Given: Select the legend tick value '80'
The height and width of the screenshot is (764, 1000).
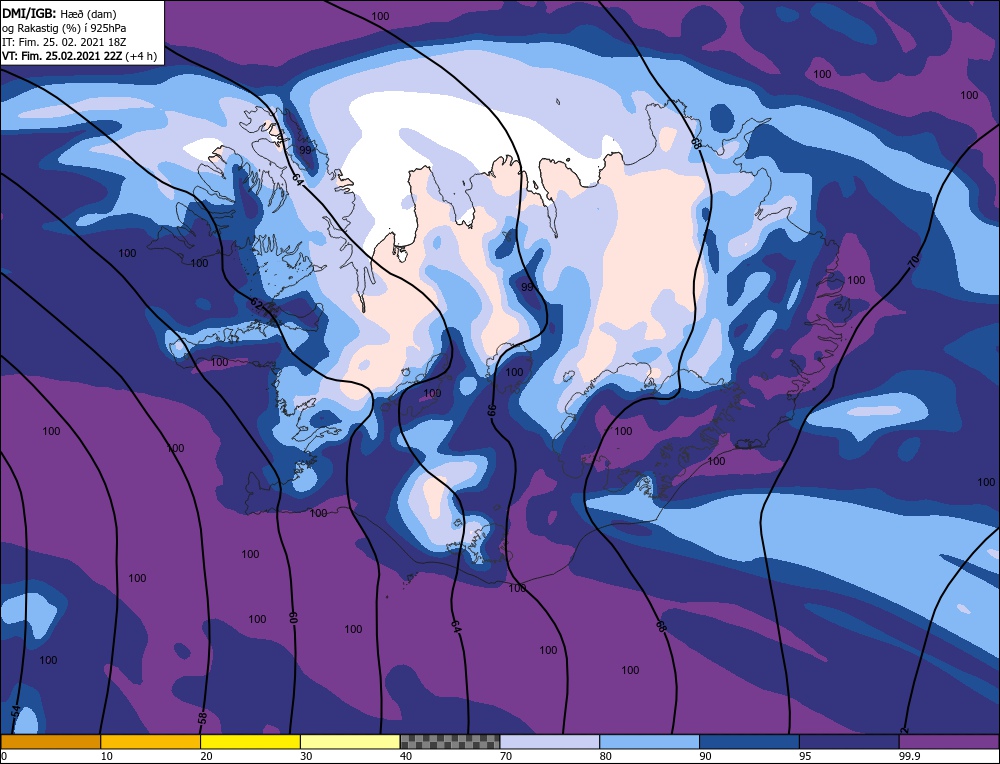Looking at the screenshot, I should 606,756.
